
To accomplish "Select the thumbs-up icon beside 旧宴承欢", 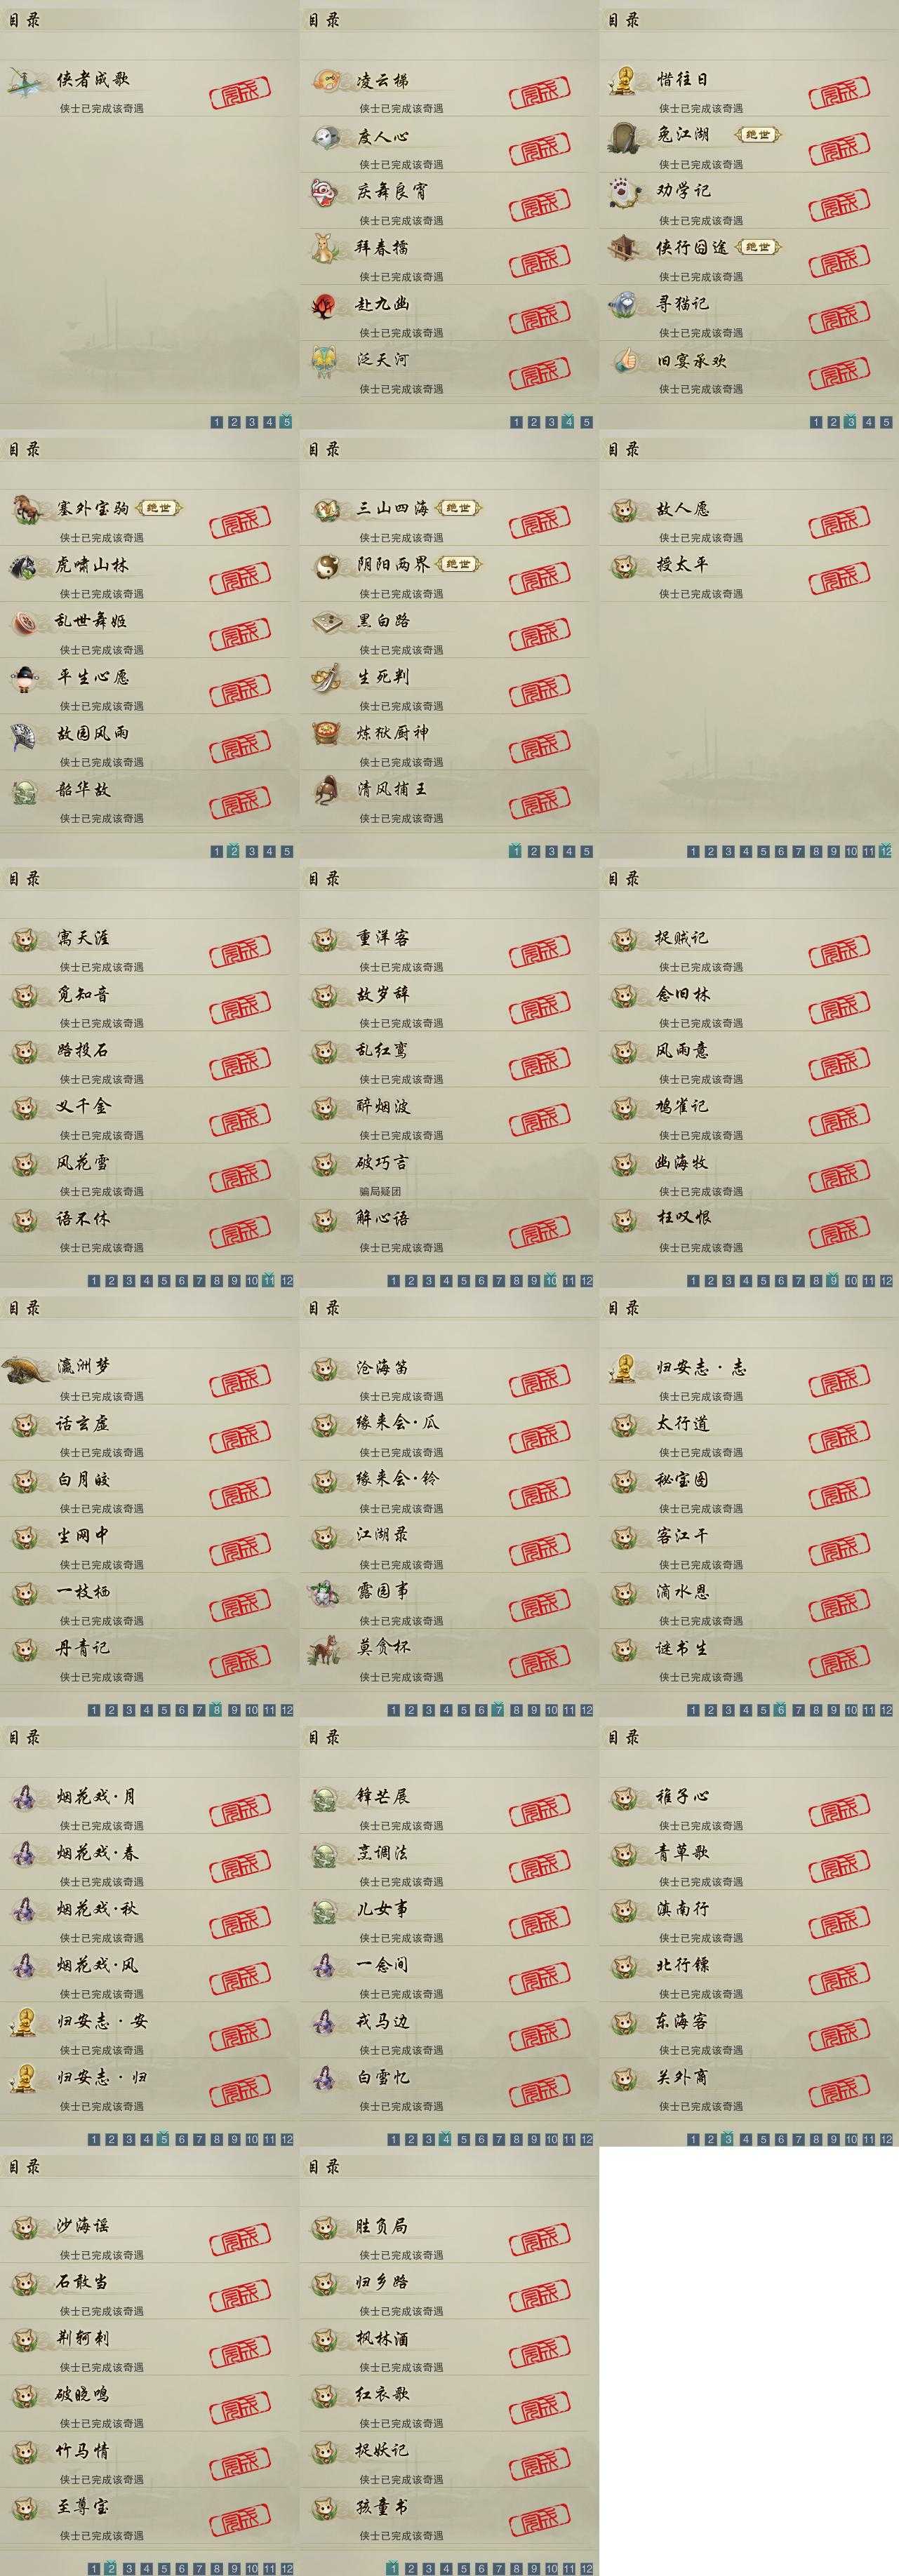I will pos(625,360).
